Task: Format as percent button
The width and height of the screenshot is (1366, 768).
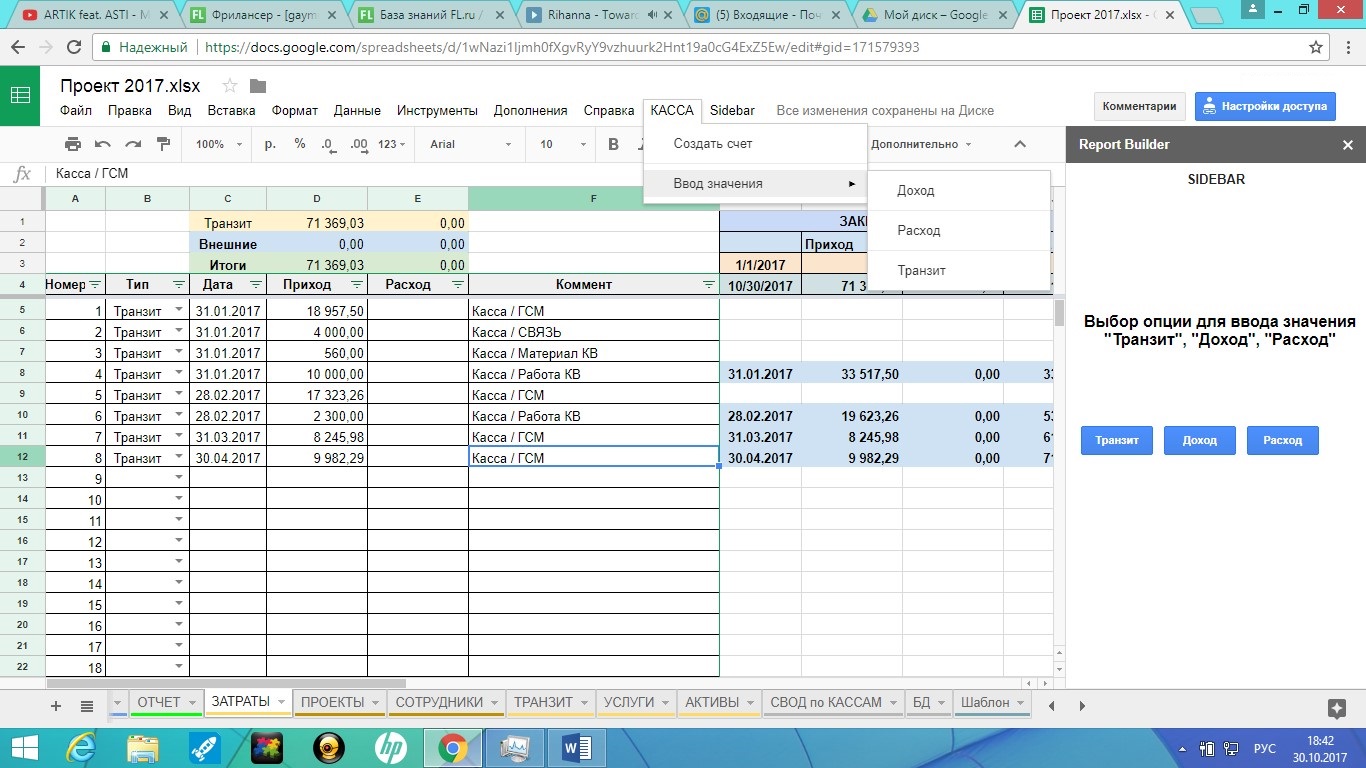Action: pyautogui.click(x=300, y=144)
